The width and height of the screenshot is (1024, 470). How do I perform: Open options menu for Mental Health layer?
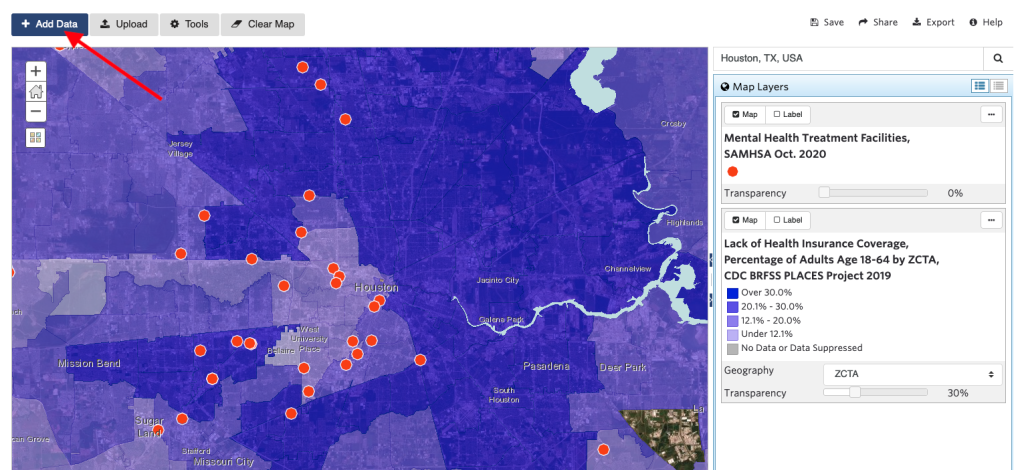tap(991, 114)
